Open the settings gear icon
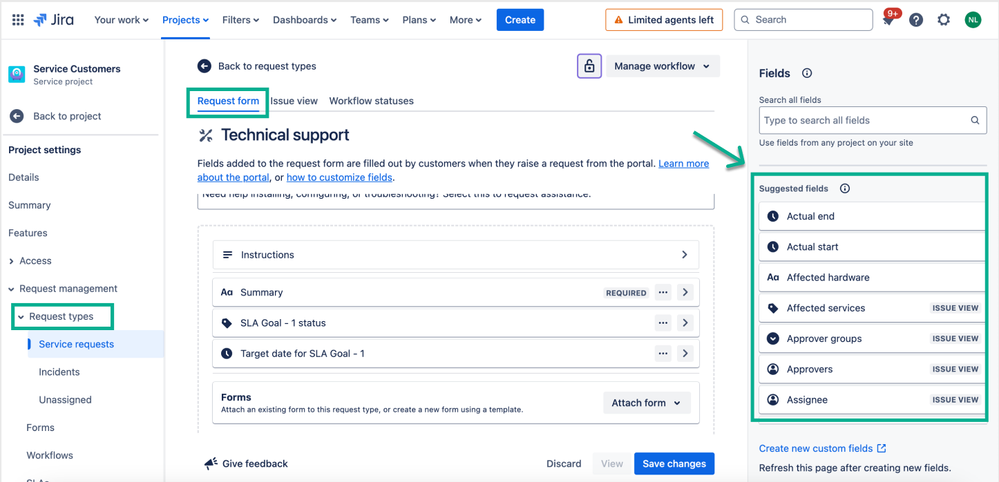This screenshot has width=999, height=482. 944,20
